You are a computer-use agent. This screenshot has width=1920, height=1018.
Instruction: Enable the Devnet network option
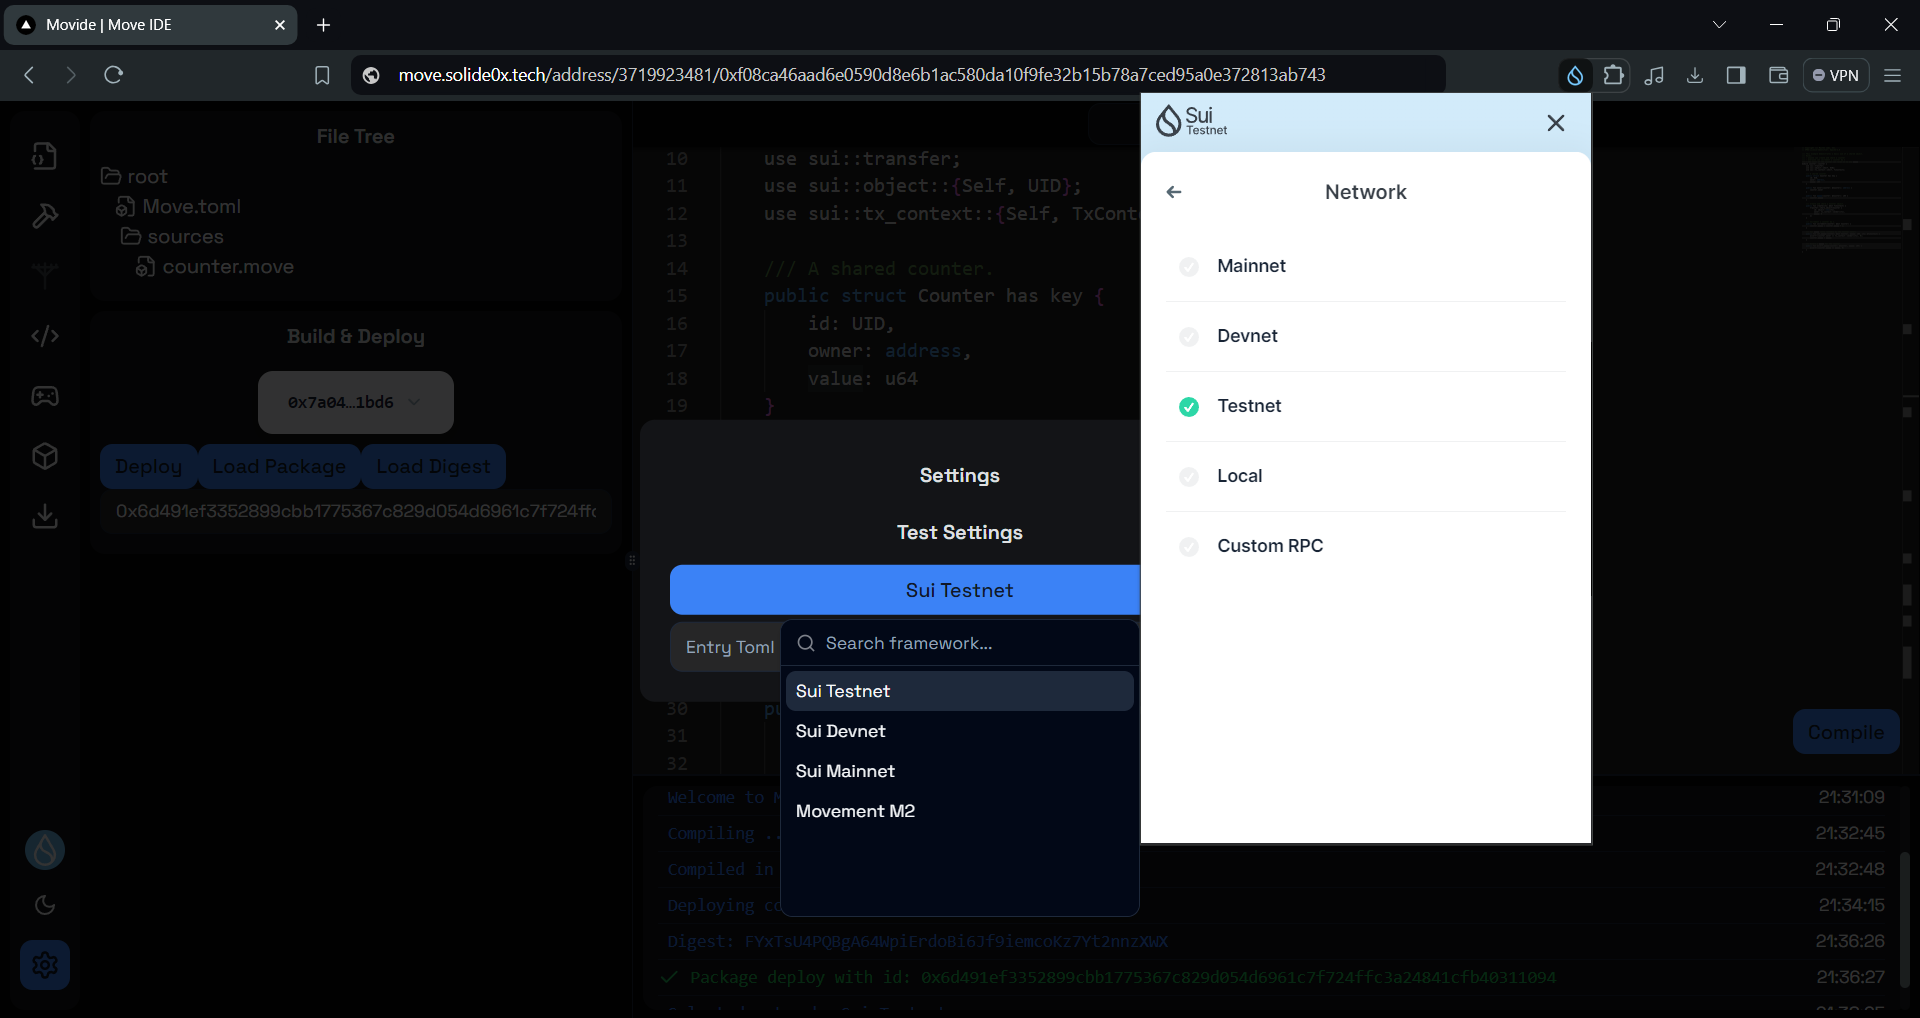click(x=1188, y=337)
